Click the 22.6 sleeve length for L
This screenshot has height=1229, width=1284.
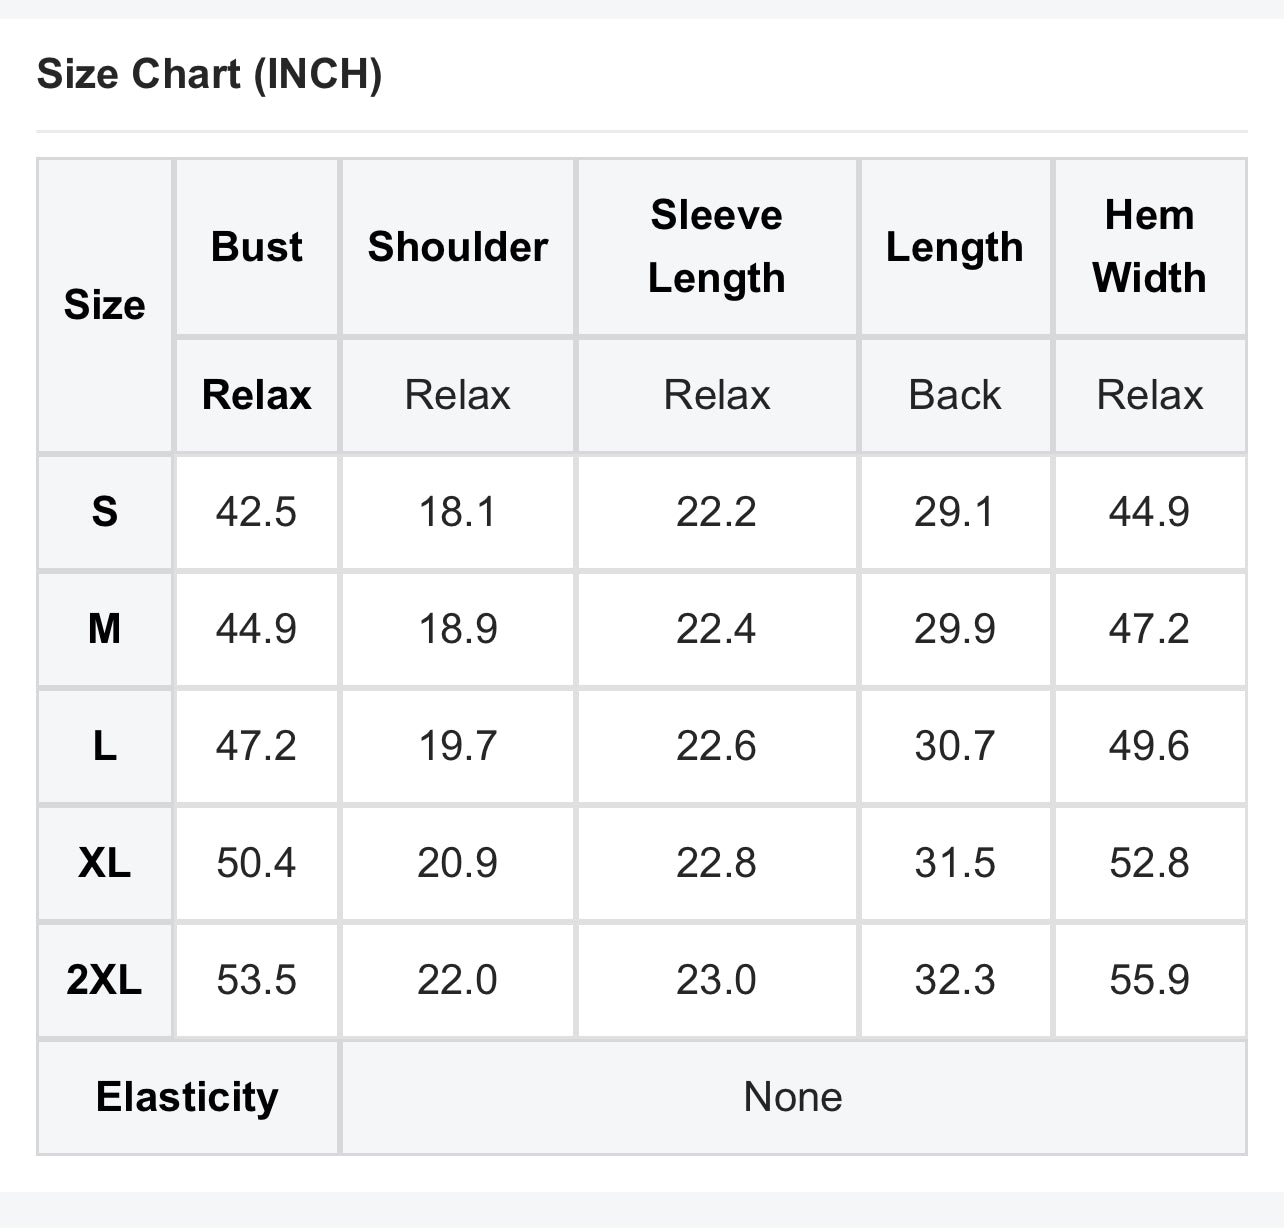[716, 746]
